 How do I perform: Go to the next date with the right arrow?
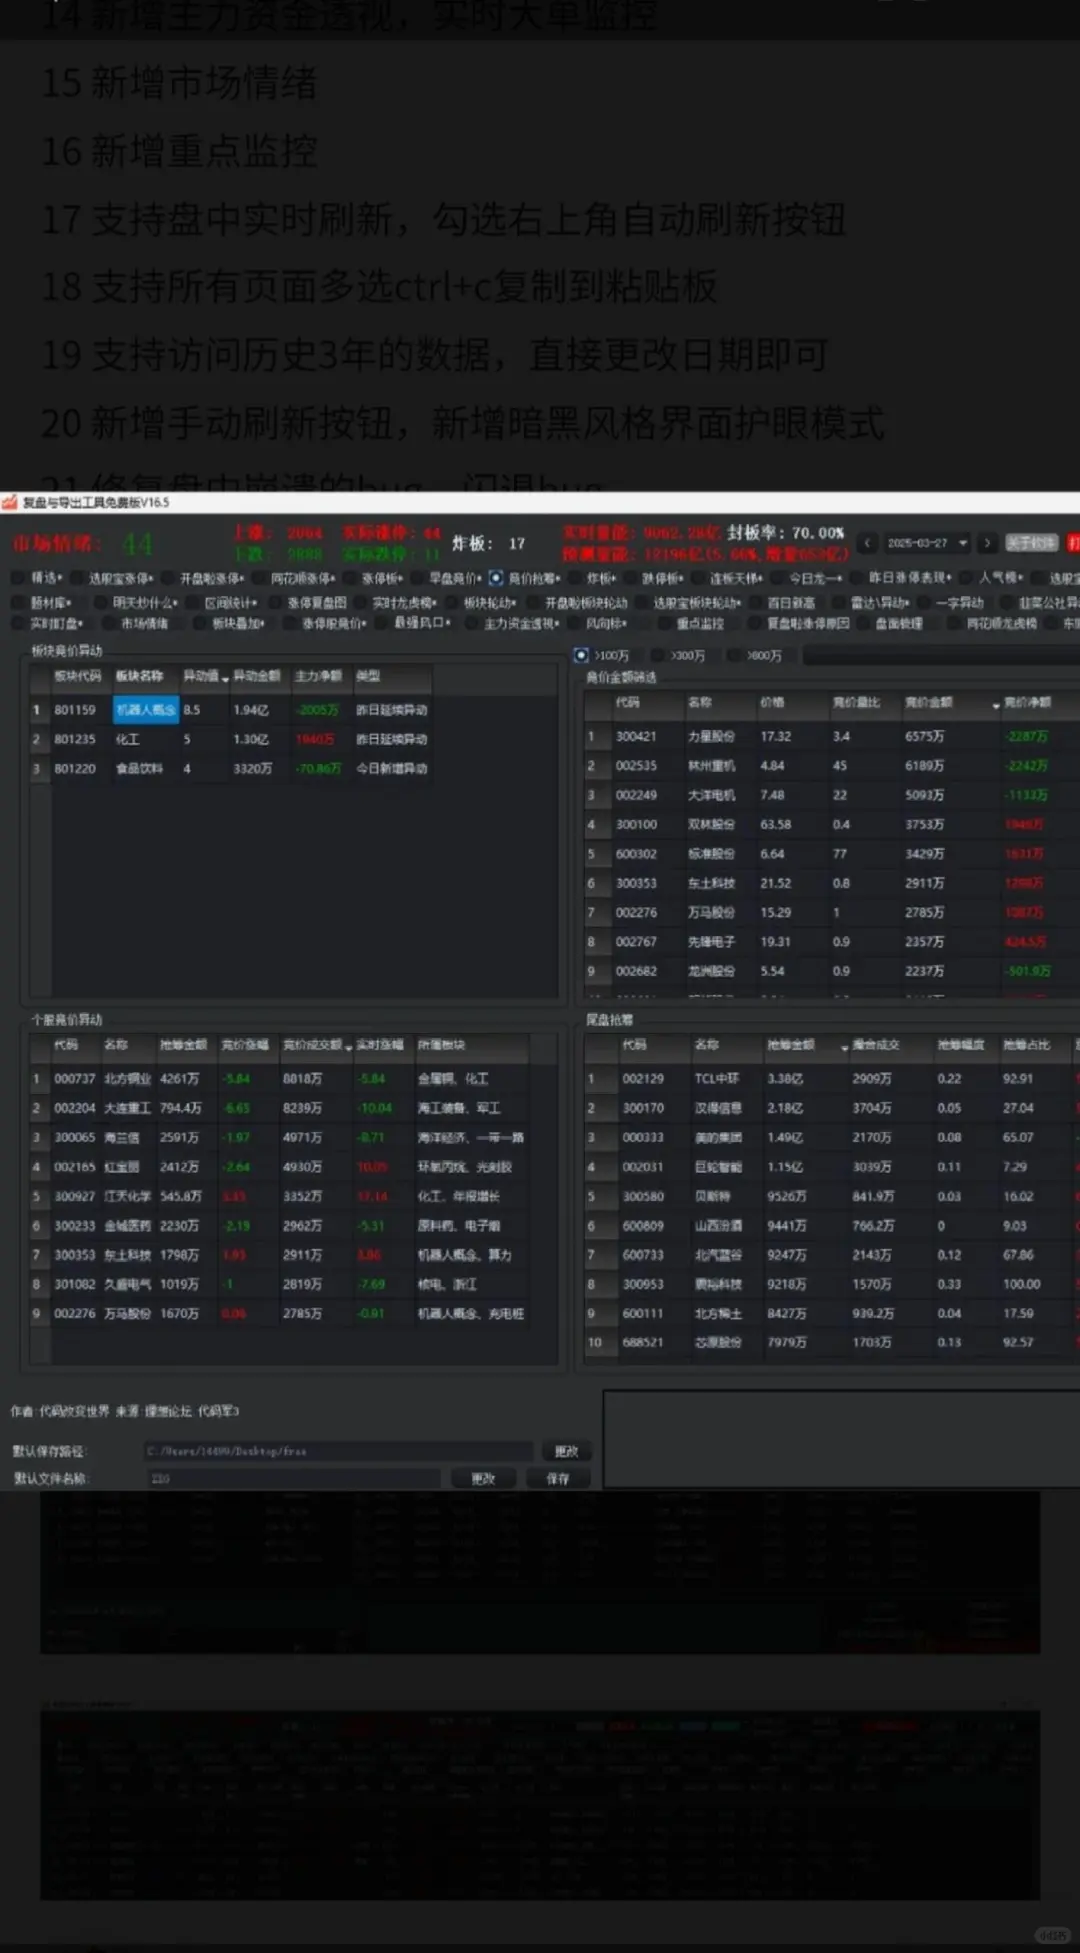pos(987,543)
